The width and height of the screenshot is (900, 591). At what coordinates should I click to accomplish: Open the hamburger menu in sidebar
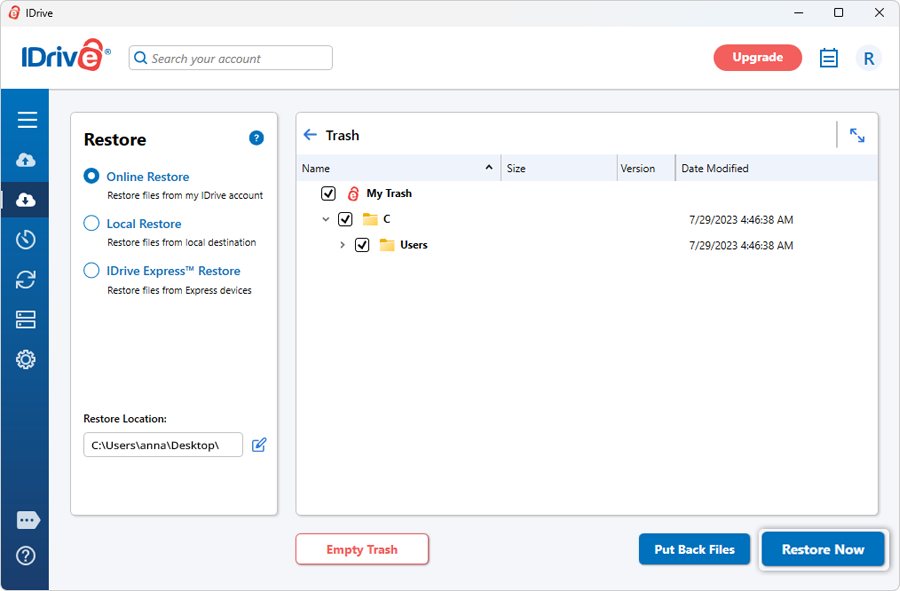coord(27,120)
